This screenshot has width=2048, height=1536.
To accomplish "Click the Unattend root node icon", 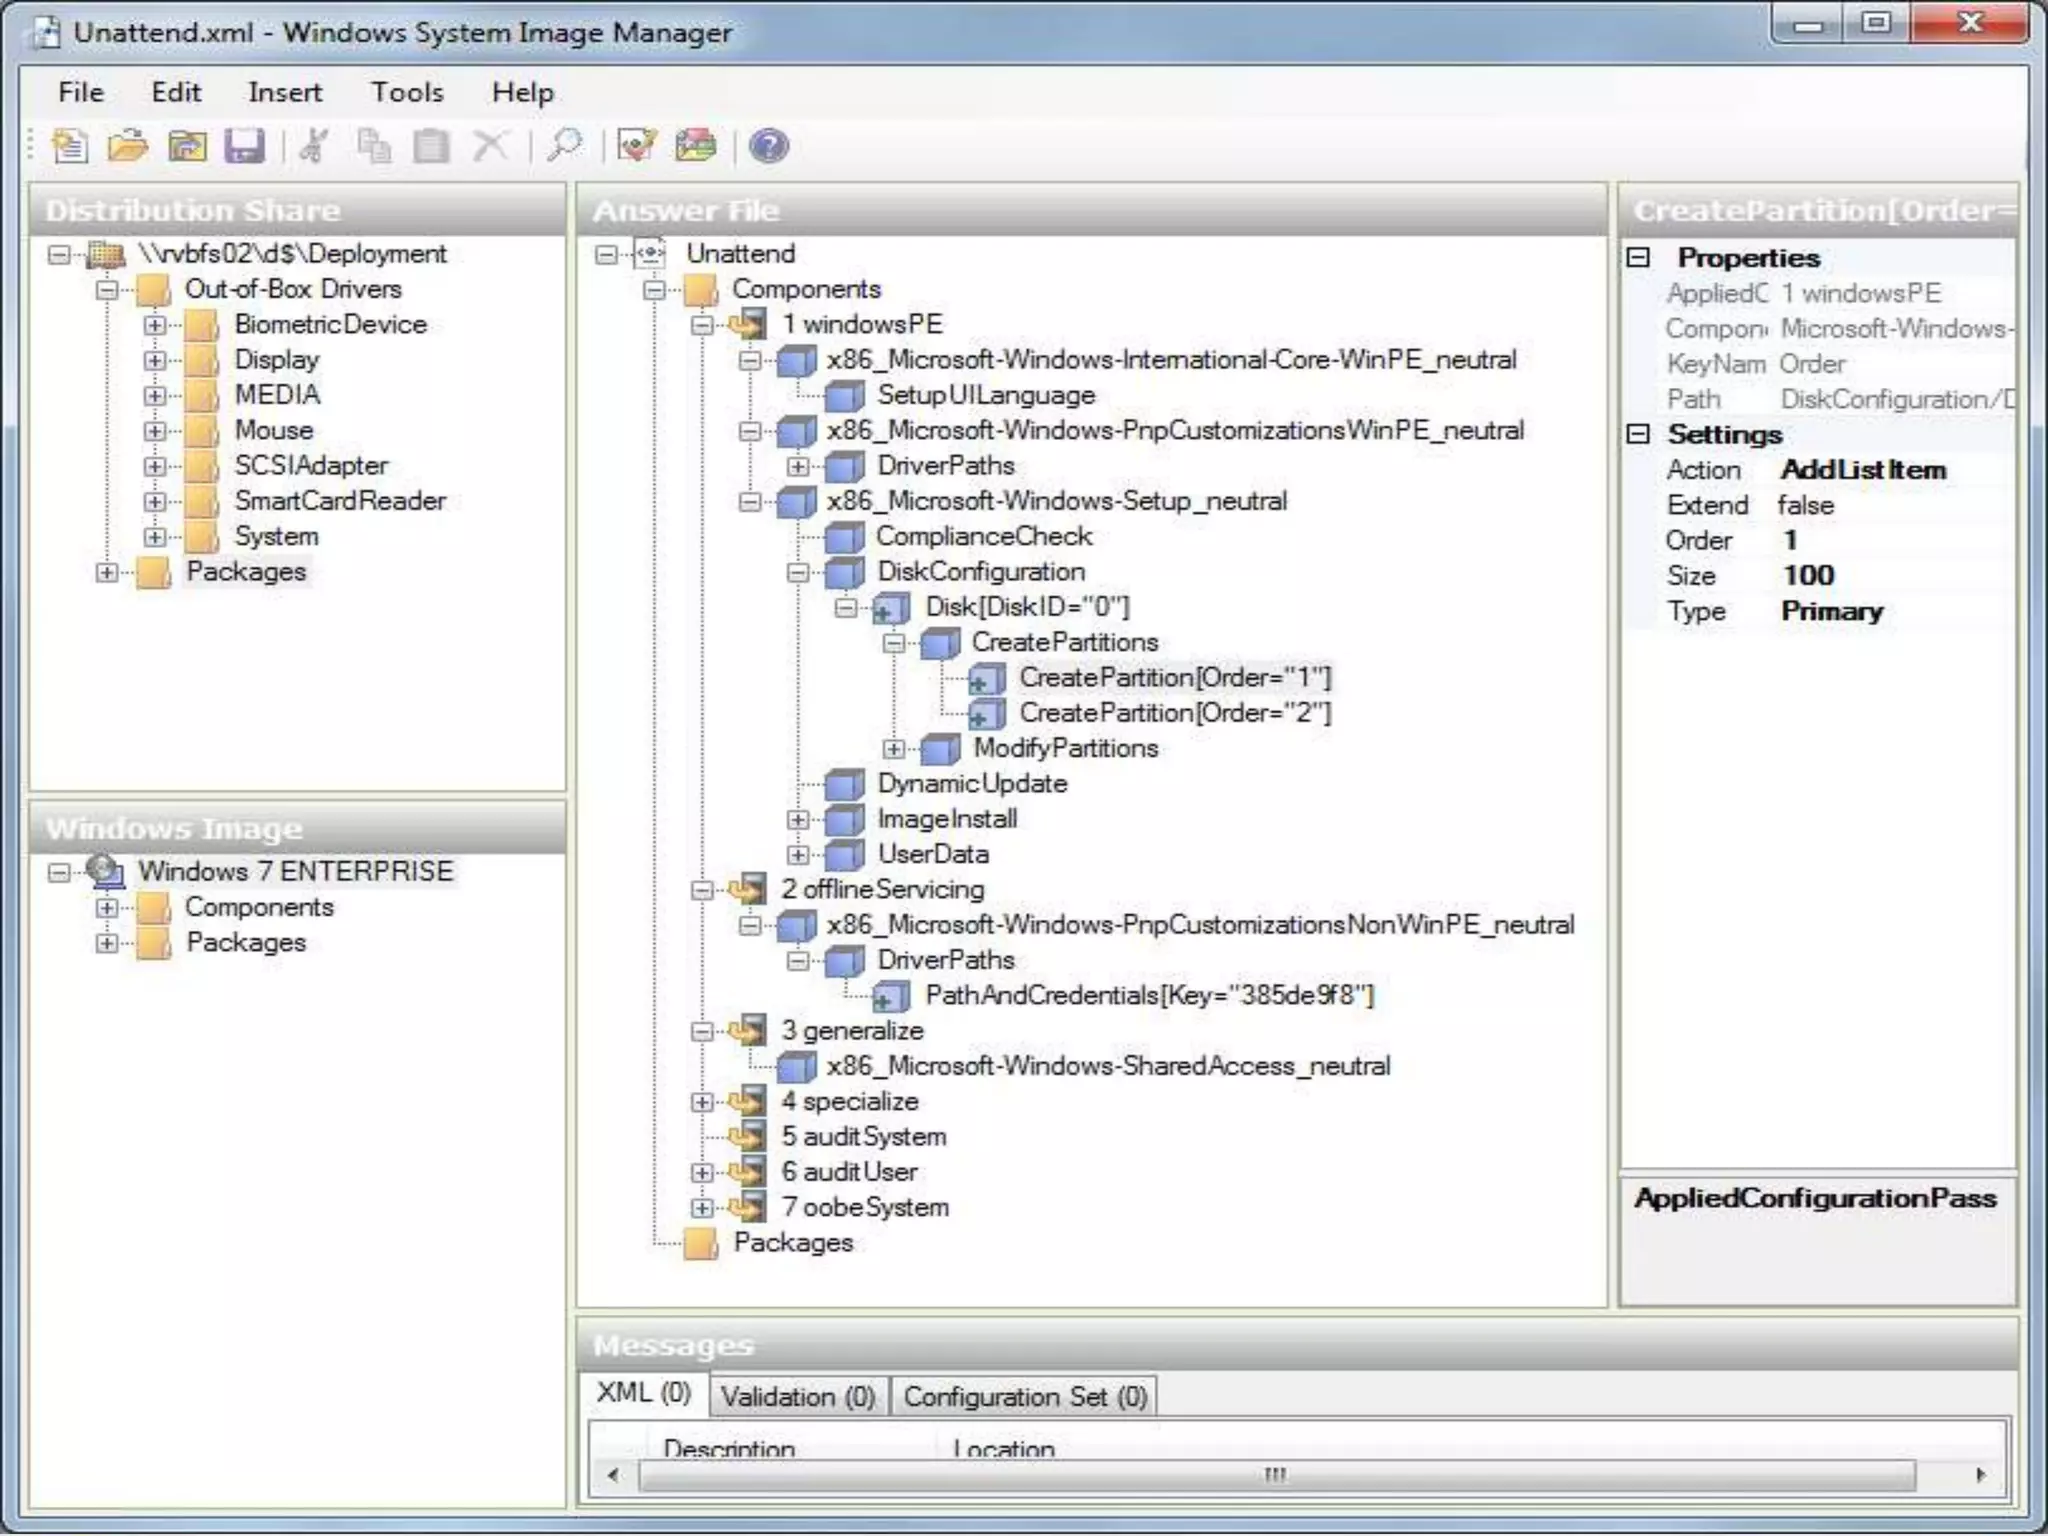I will point(651,253).
